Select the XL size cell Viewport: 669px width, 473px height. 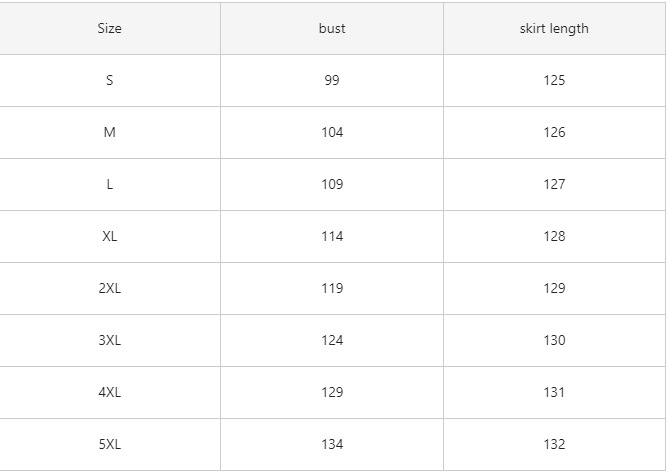click(x=110, y=236)
